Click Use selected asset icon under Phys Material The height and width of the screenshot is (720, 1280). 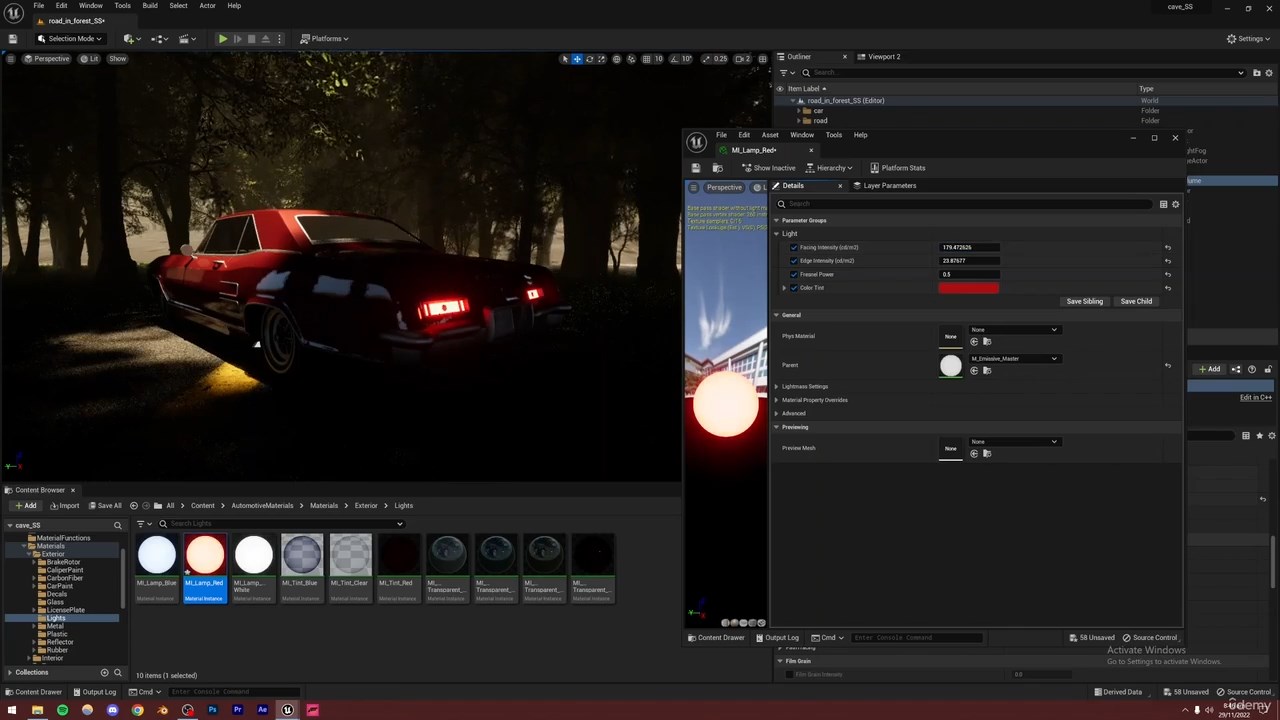974,342
